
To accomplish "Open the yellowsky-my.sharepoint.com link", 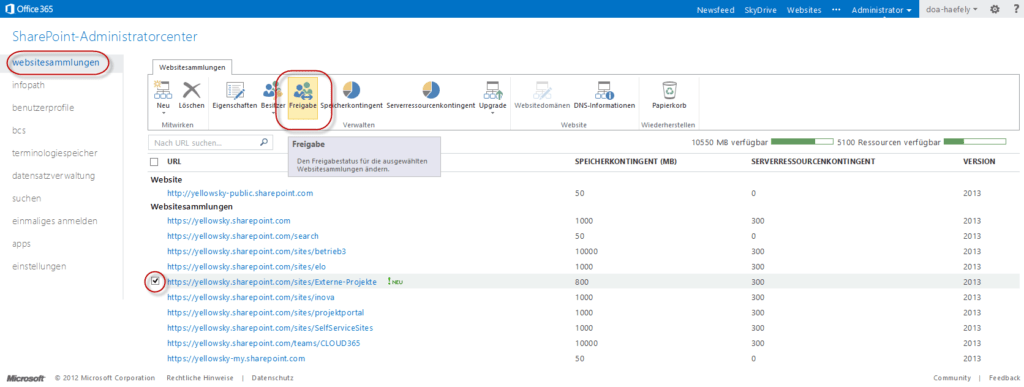I will 236,359.
